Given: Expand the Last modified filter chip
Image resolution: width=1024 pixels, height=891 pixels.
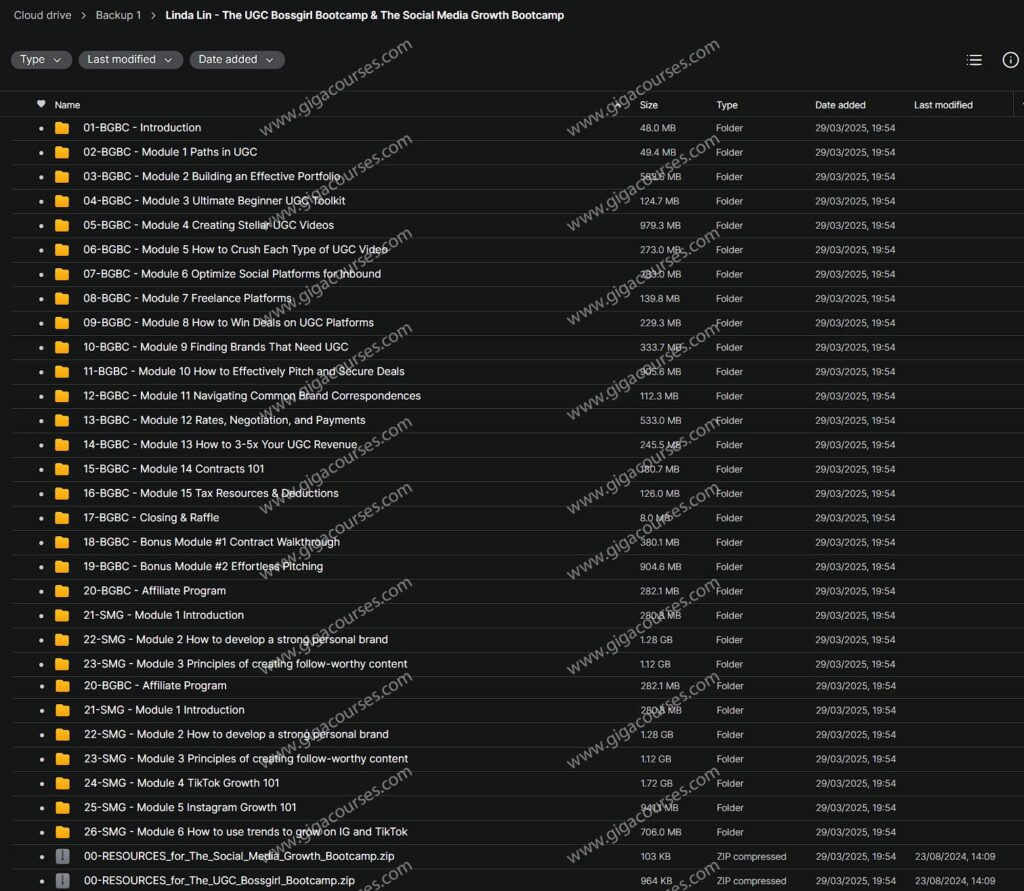Looking at the screenshot, I should 130,60.
